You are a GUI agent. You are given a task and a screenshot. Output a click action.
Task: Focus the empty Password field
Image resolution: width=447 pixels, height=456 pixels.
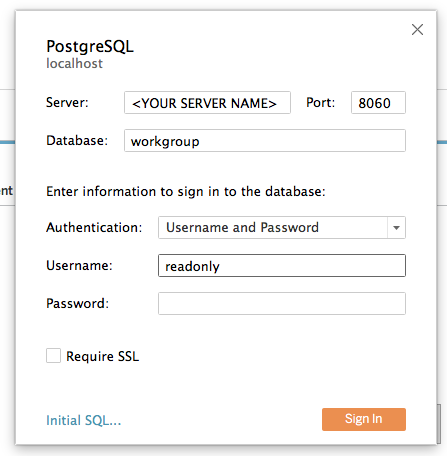coord(282,304)
